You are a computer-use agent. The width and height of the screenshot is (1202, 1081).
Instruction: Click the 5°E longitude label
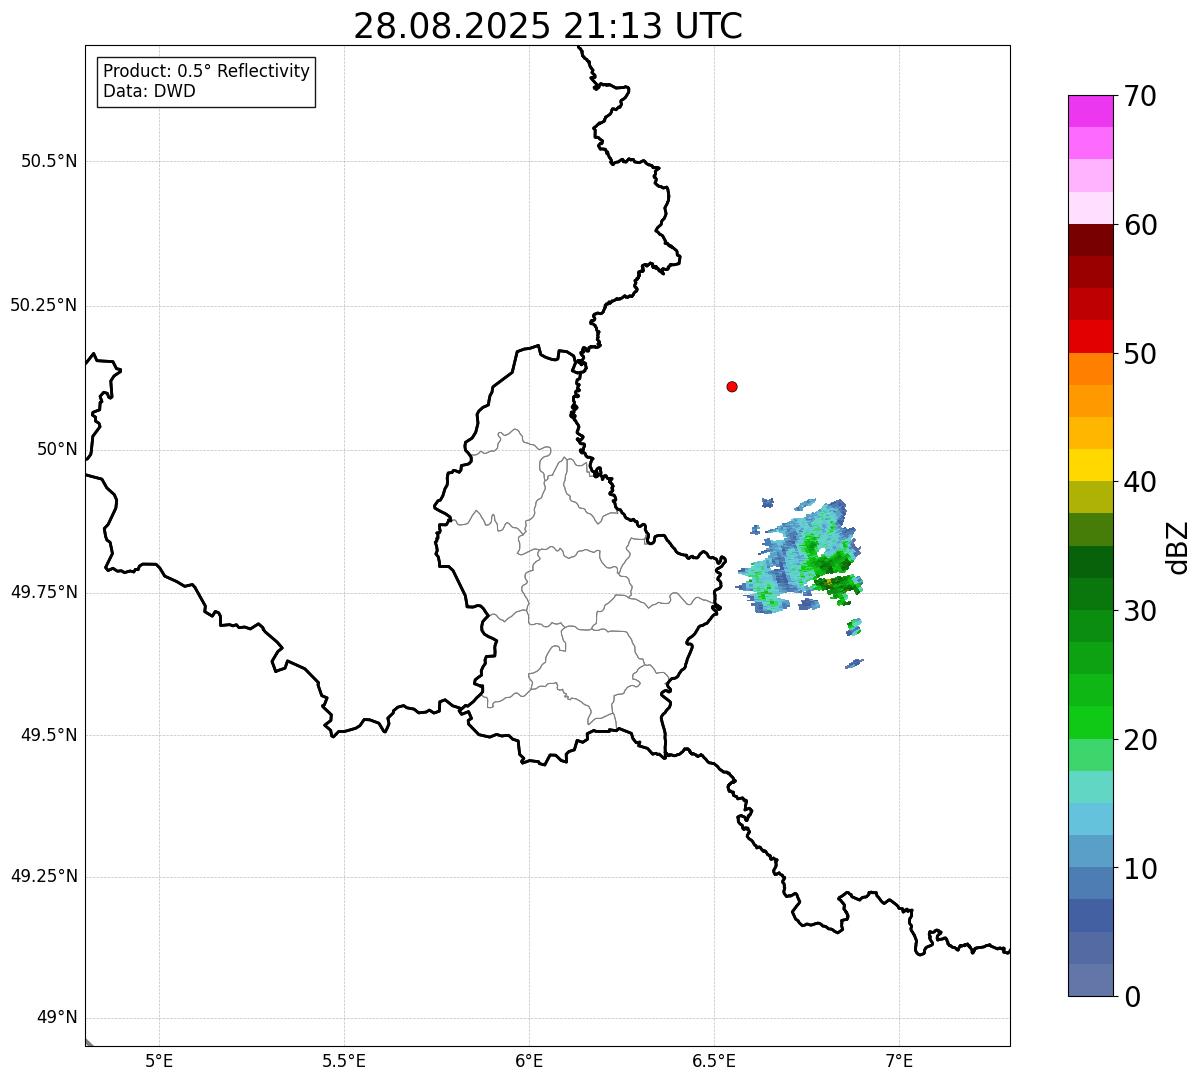(159, 1060)
